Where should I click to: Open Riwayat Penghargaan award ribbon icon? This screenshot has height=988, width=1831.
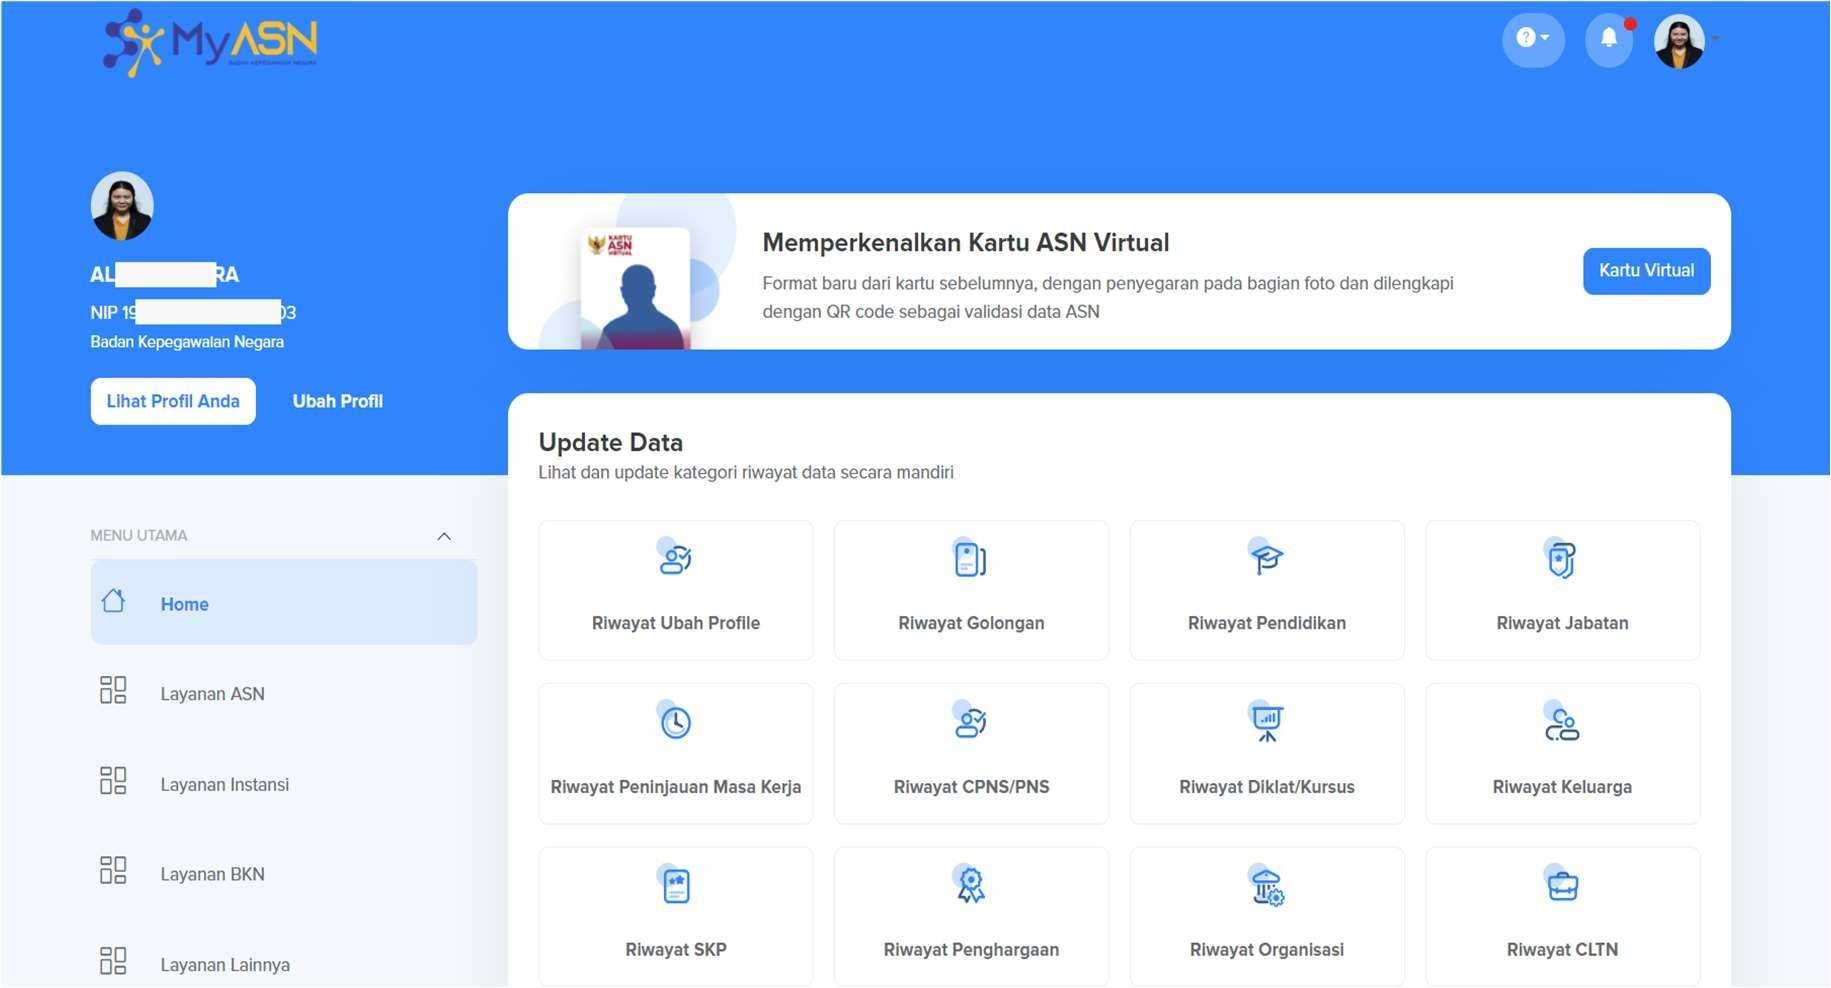pos(970,884)
